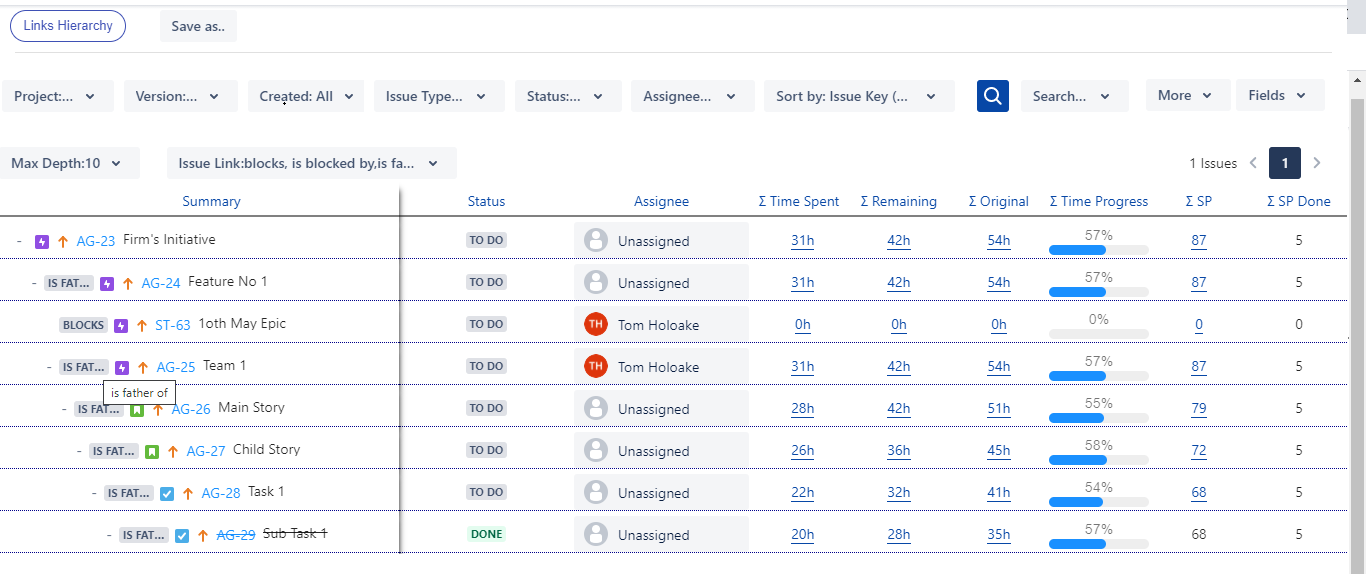The image size is (1366, 574).
Task: Open the Fields menu
Action: 1280,95
